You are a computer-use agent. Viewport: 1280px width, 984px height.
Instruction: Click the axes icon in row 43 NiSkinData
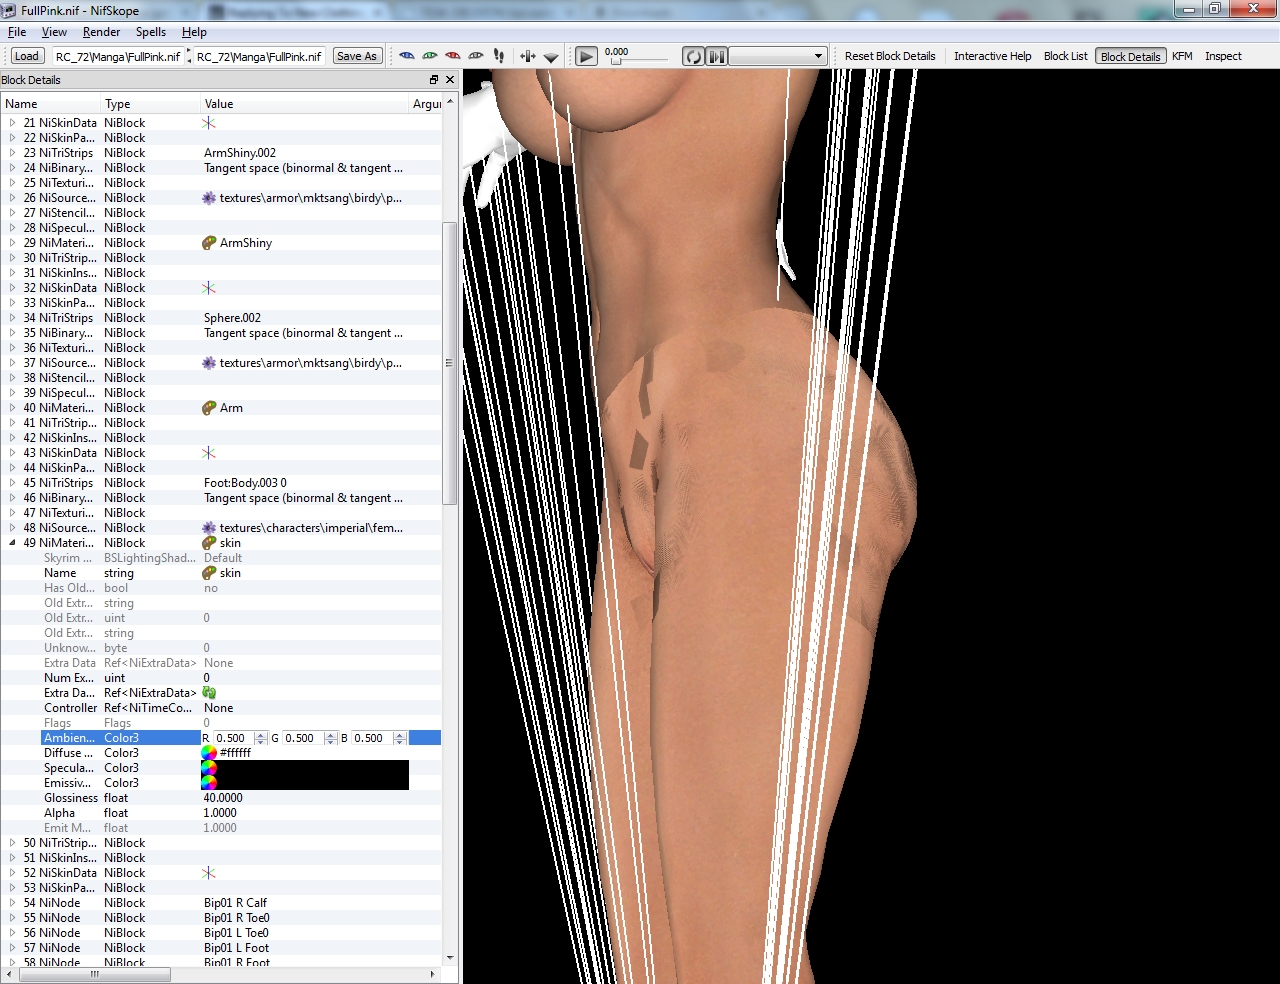[209, 453]
